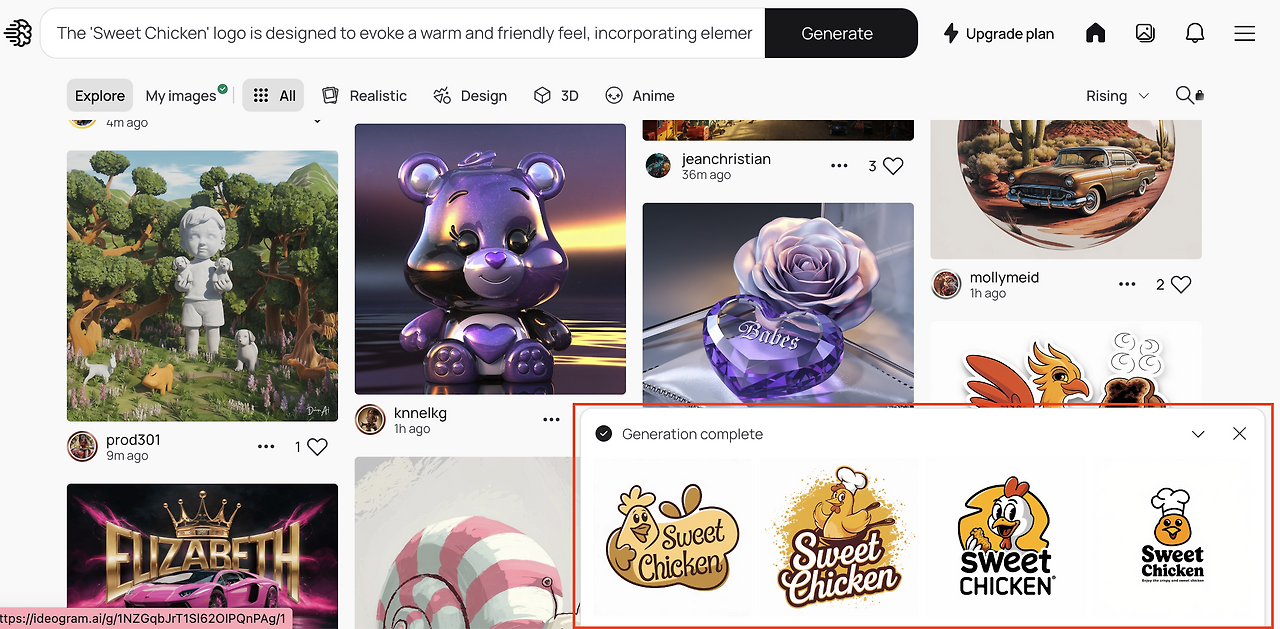The image size is (1280, 629).
Task: Like prod301's statue image with heart
Action: (317, 447)
